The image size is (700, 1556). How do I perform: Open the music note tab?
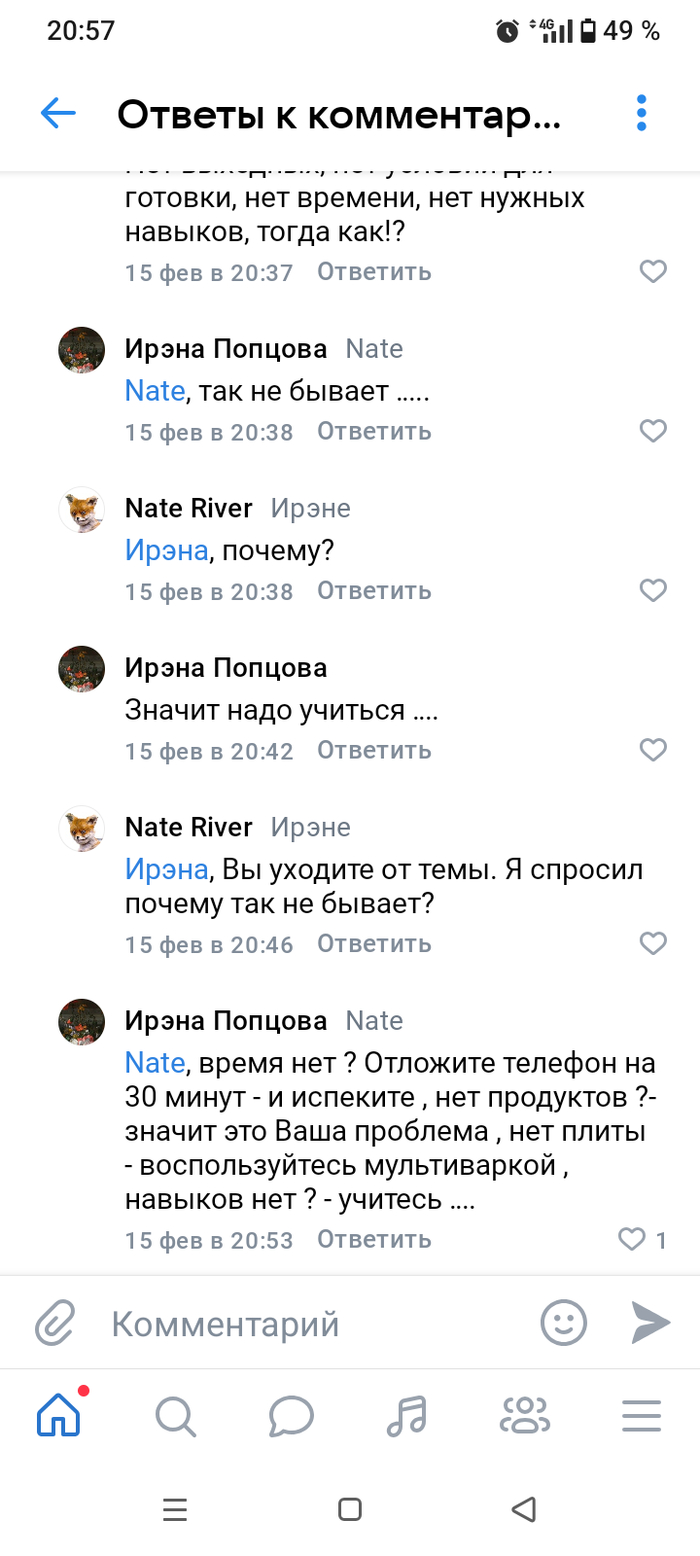[x=407, y=1415]
